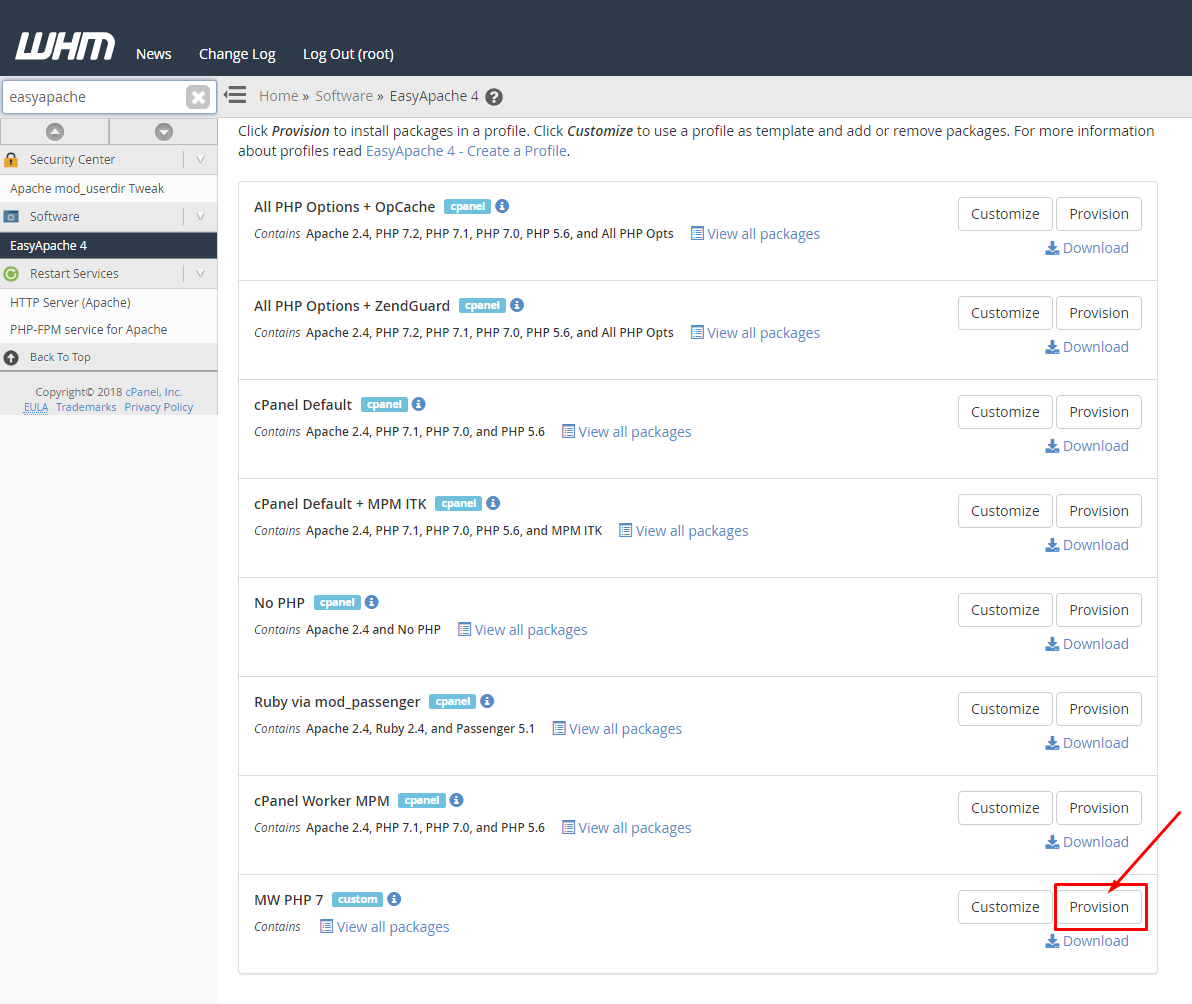View all packages for ZendGuard profile
Viewport: 1192px width, 1004px height.
pyautogui.click(x=756, y=333)
